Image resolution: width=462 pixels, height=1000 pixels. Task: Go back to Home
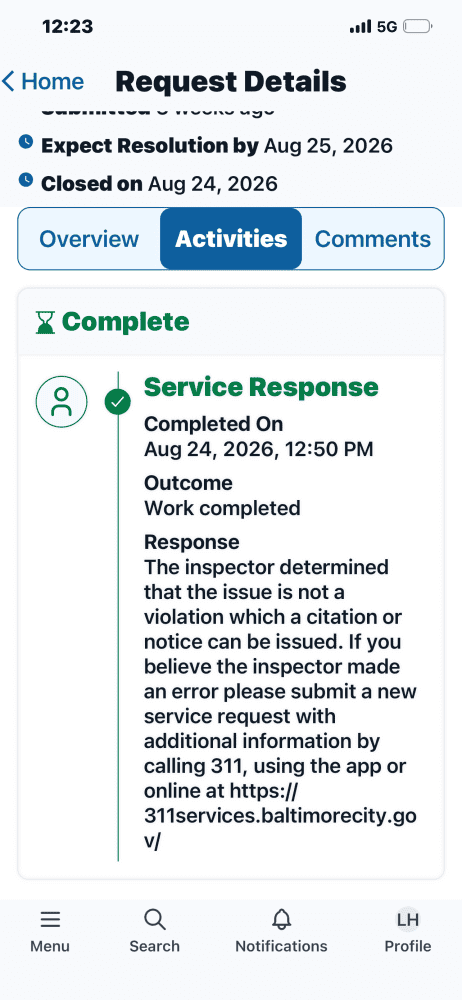52,82
